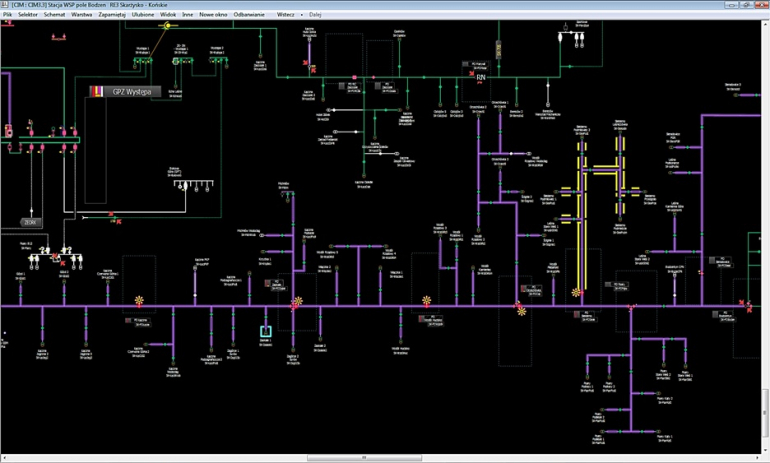Click the yellow circle junction node at top

click(168, 26)
